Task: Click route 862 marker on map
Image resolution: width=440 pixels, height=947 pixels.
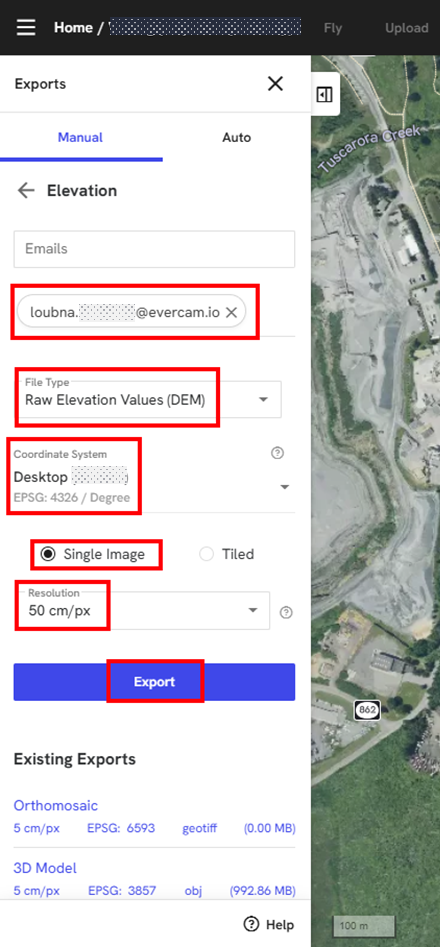Action: click(367, 710)
